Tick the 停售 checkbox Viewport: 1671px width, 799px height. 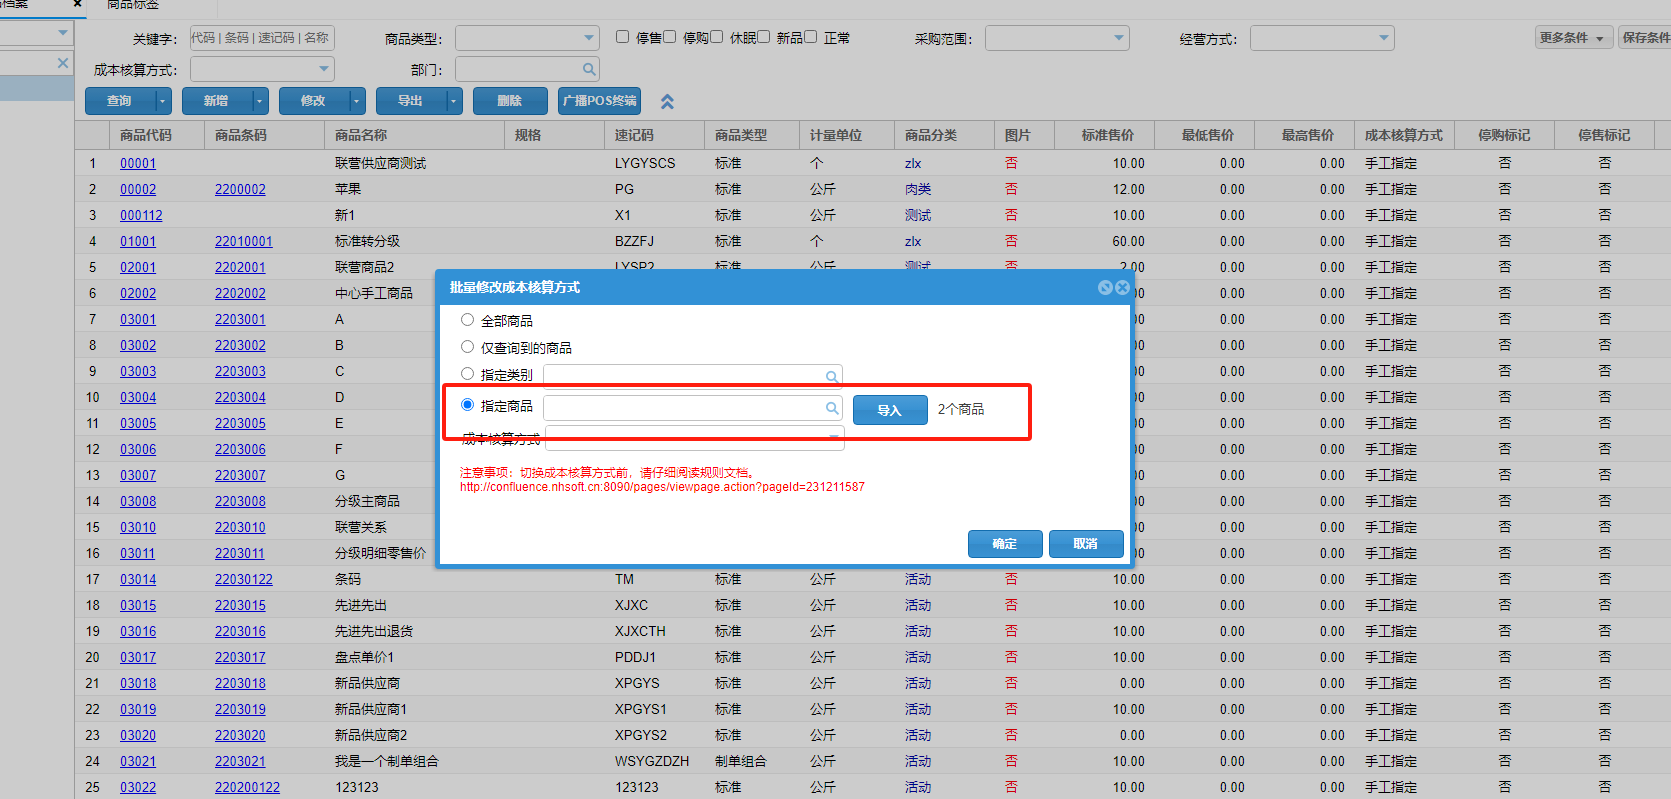pos(622,37)
